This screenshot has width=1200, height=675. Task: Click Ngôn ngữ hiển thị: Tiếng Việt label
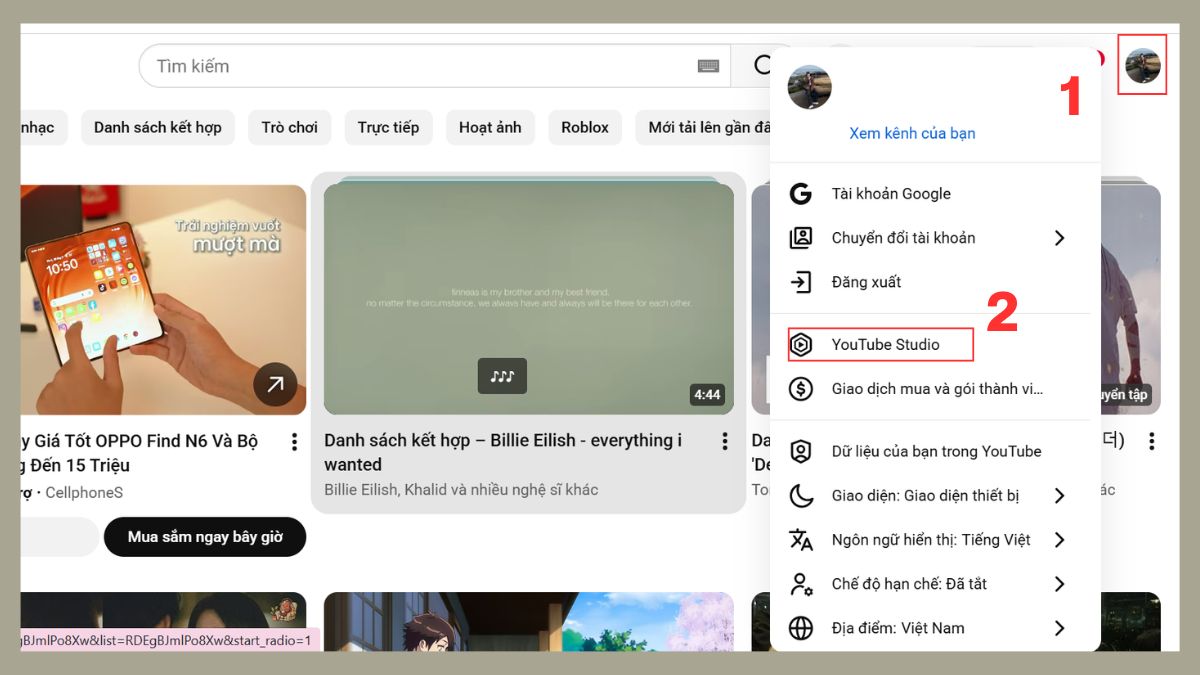point(931,540)
